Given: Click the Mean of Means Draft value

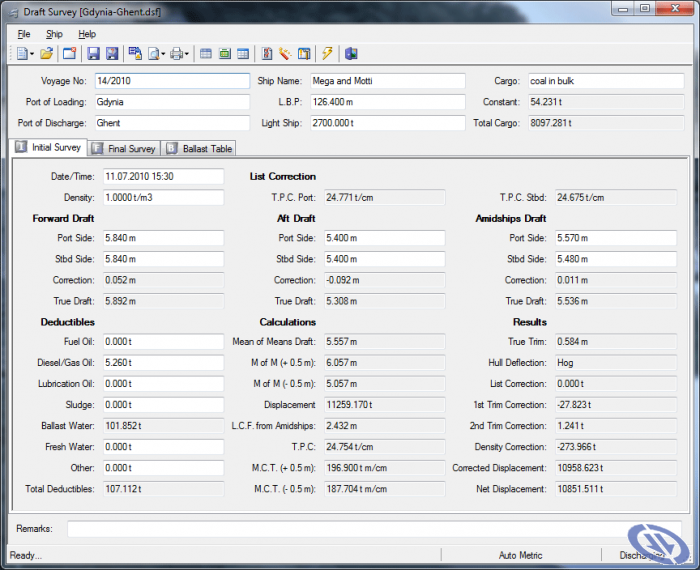Looking at the screenshot, I should tap(384, 341).
